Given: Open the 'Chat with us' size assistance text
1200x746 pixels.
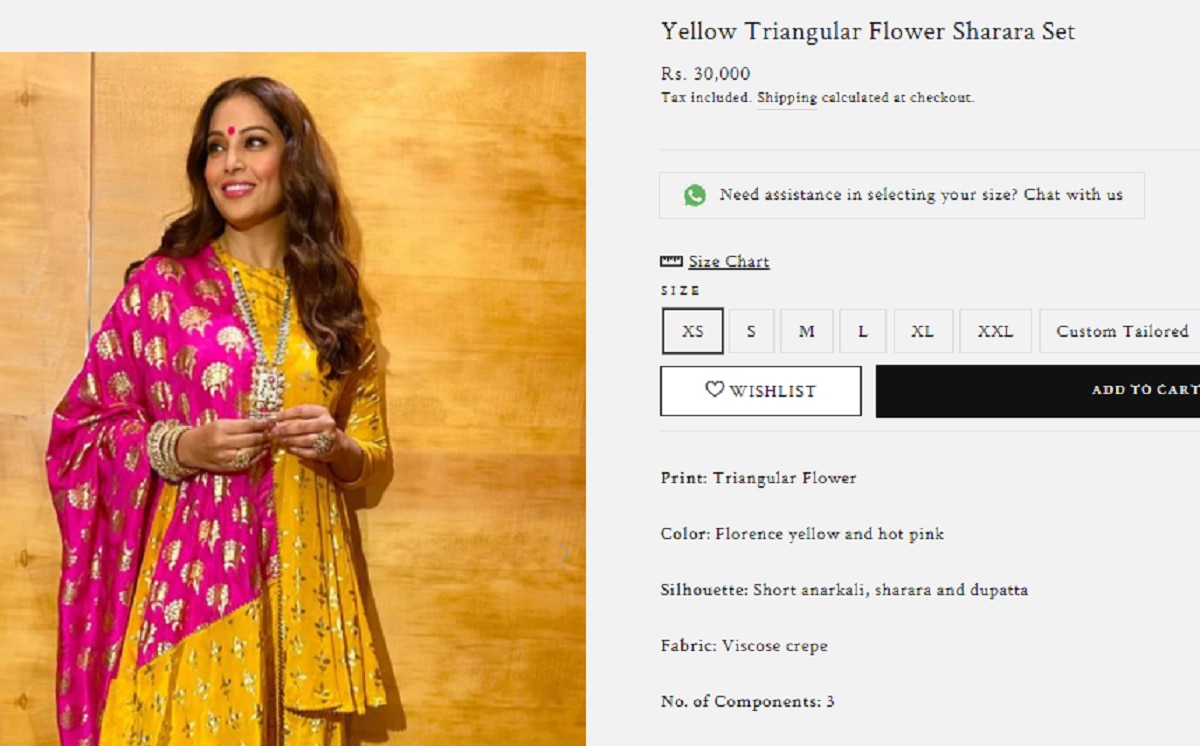Looking at the screenshot, I should (x=1073, y=195).
